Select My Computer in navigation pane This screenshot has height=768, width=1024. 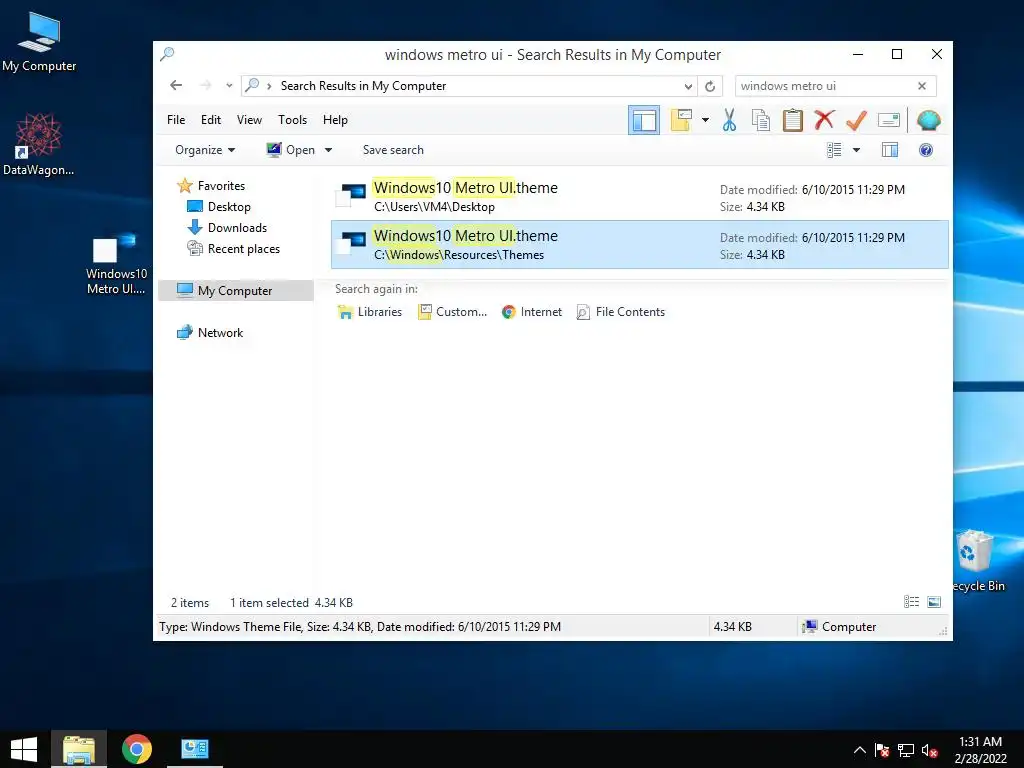235,291
